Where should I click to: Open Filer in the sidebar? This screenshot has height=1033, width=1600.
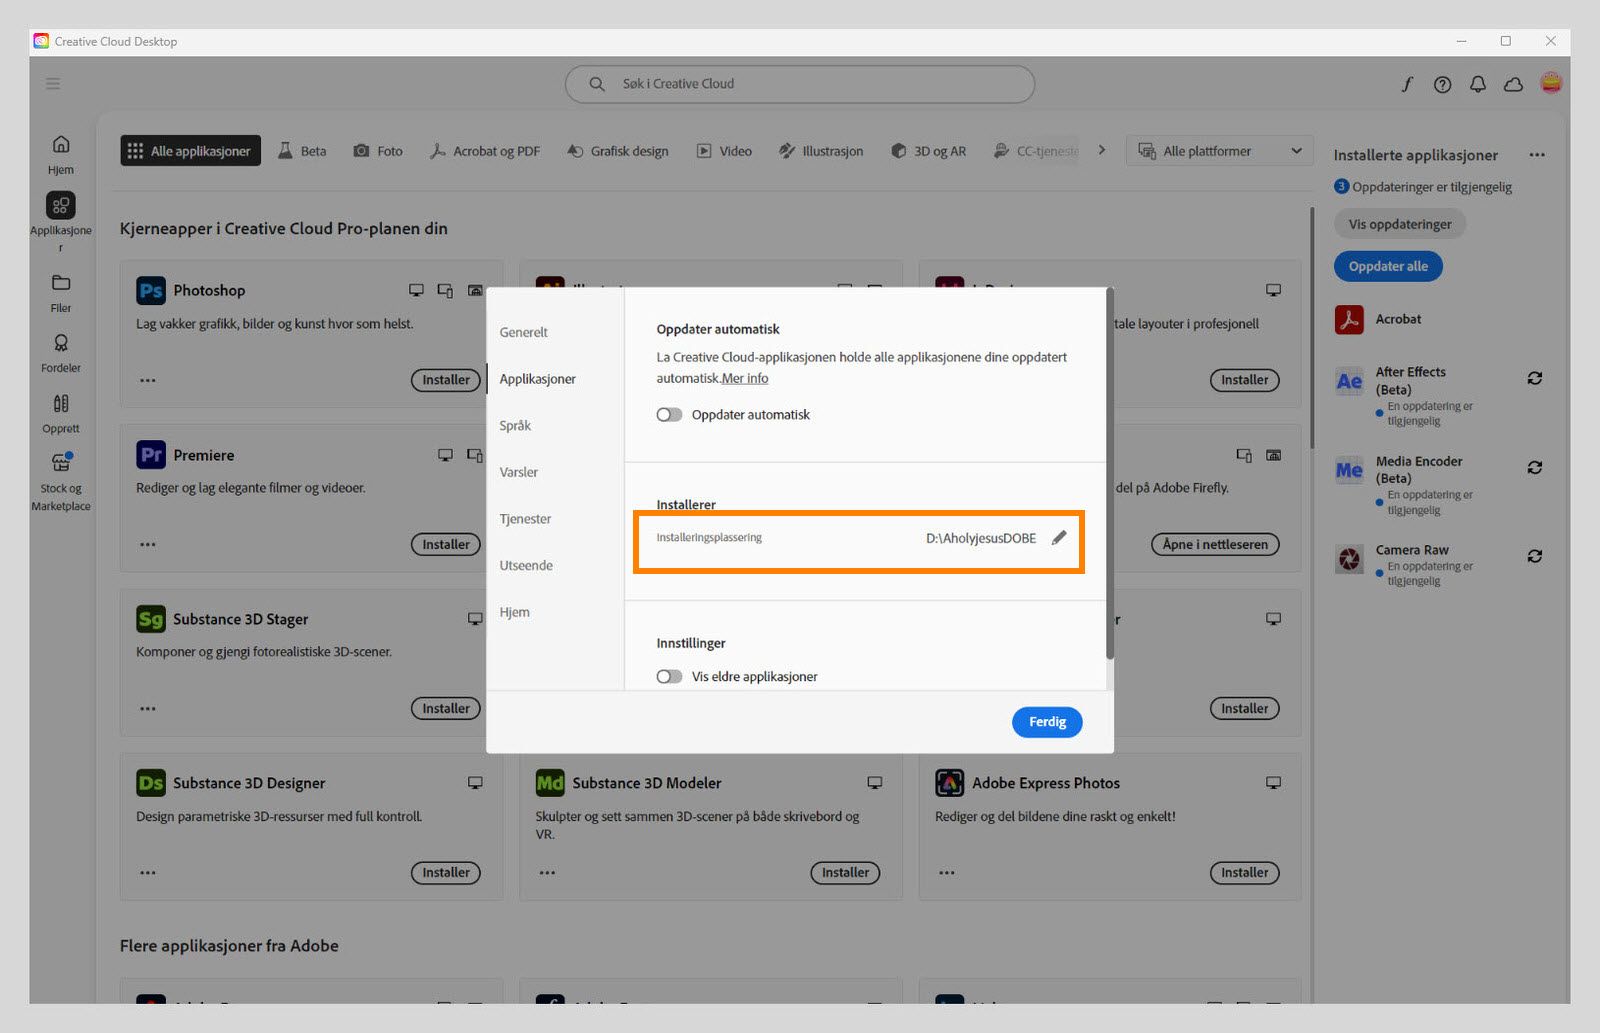coord(61,293)
